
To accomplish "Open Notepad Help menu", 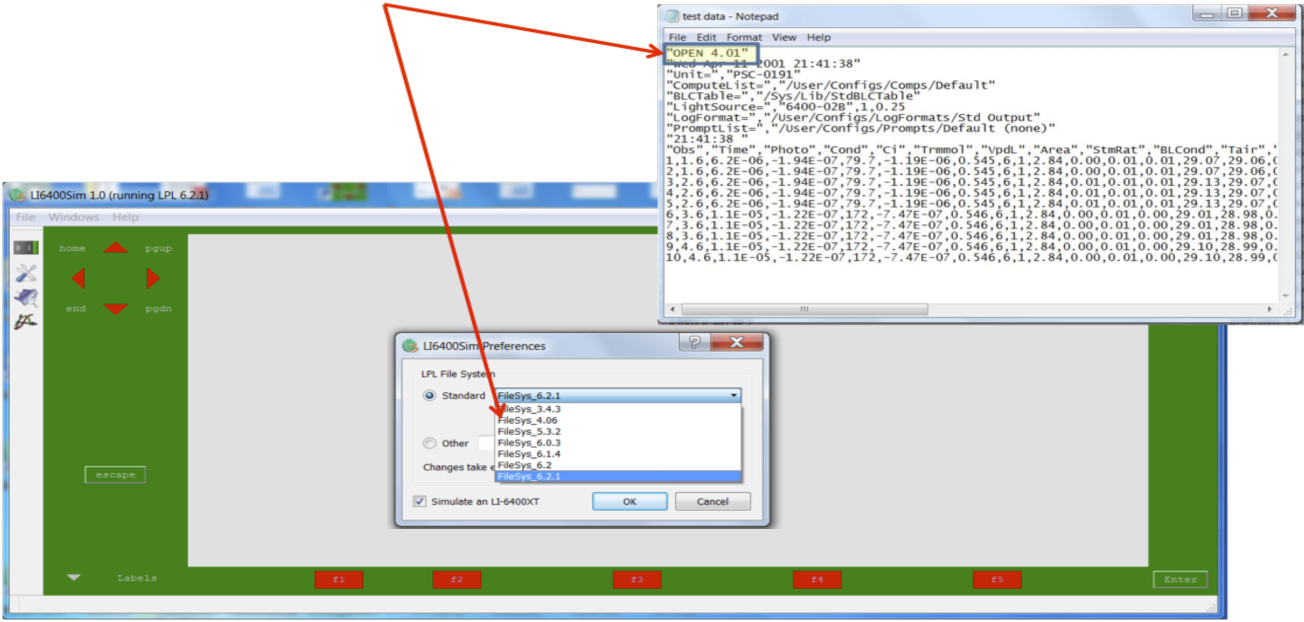I will pos(818,37).
